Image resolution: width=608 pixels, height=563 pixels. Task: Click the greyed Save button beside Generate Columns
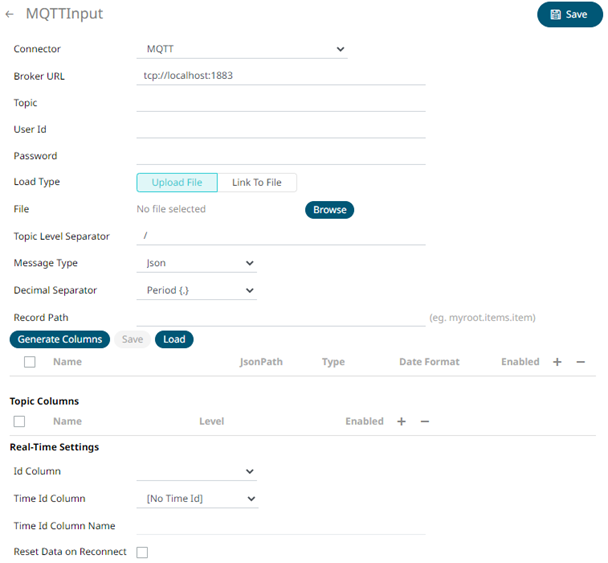(x=132, y=339)
